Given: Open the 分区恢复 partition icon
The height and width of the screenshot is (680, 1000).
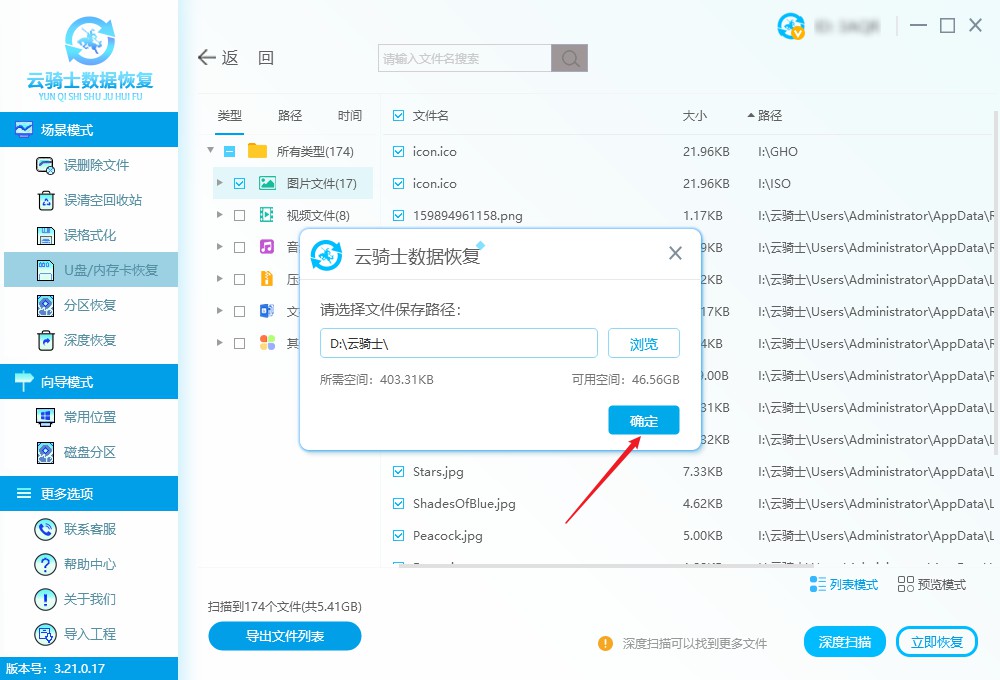Looking at the screenshot, I should 45,306.
